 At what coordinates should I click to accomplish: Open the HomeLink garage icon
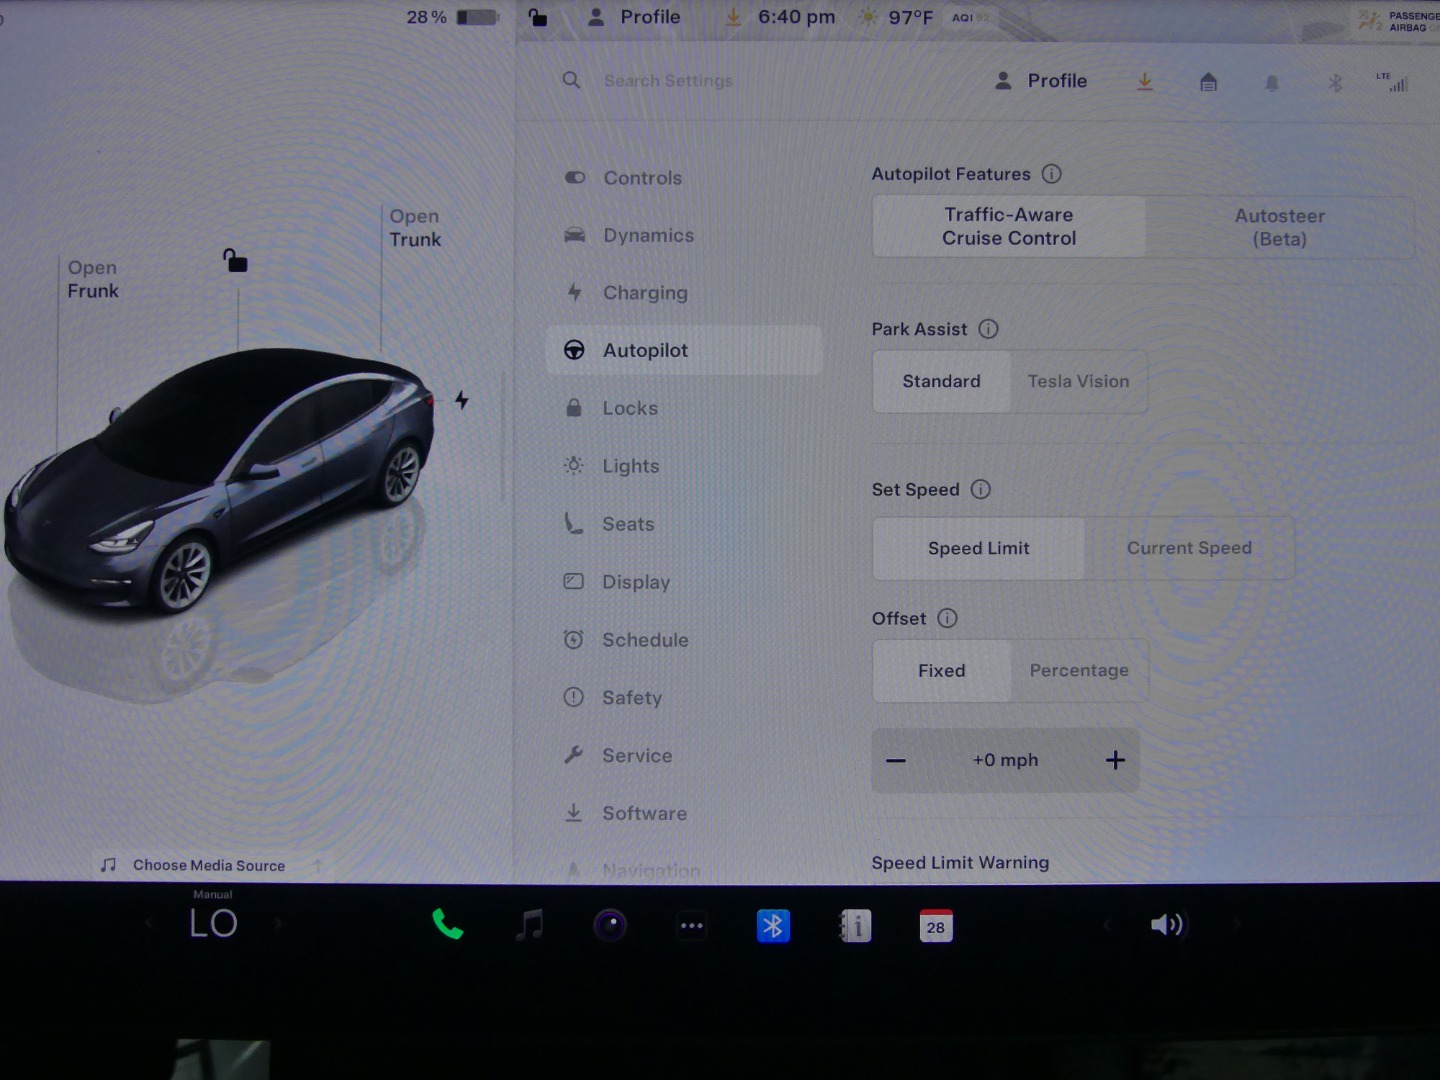[1209, 82]
